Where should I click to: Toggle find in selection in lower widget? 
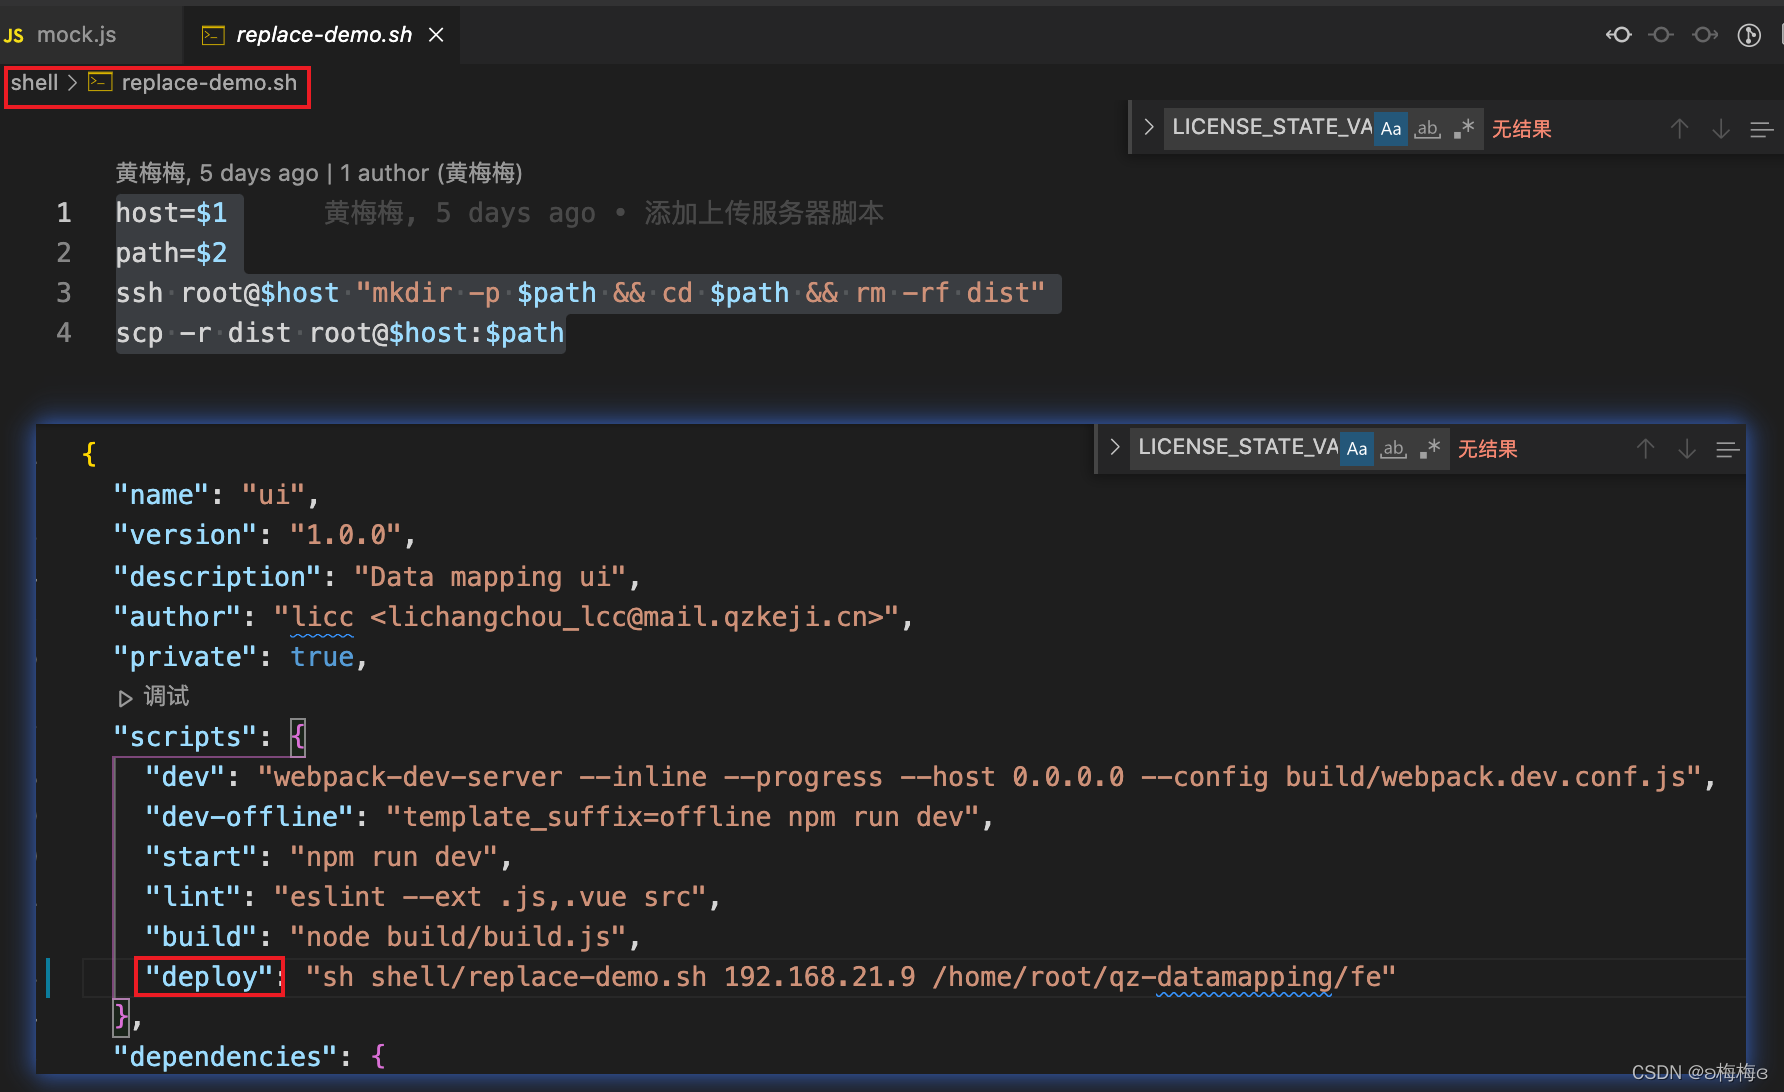tap(1728, 449)
